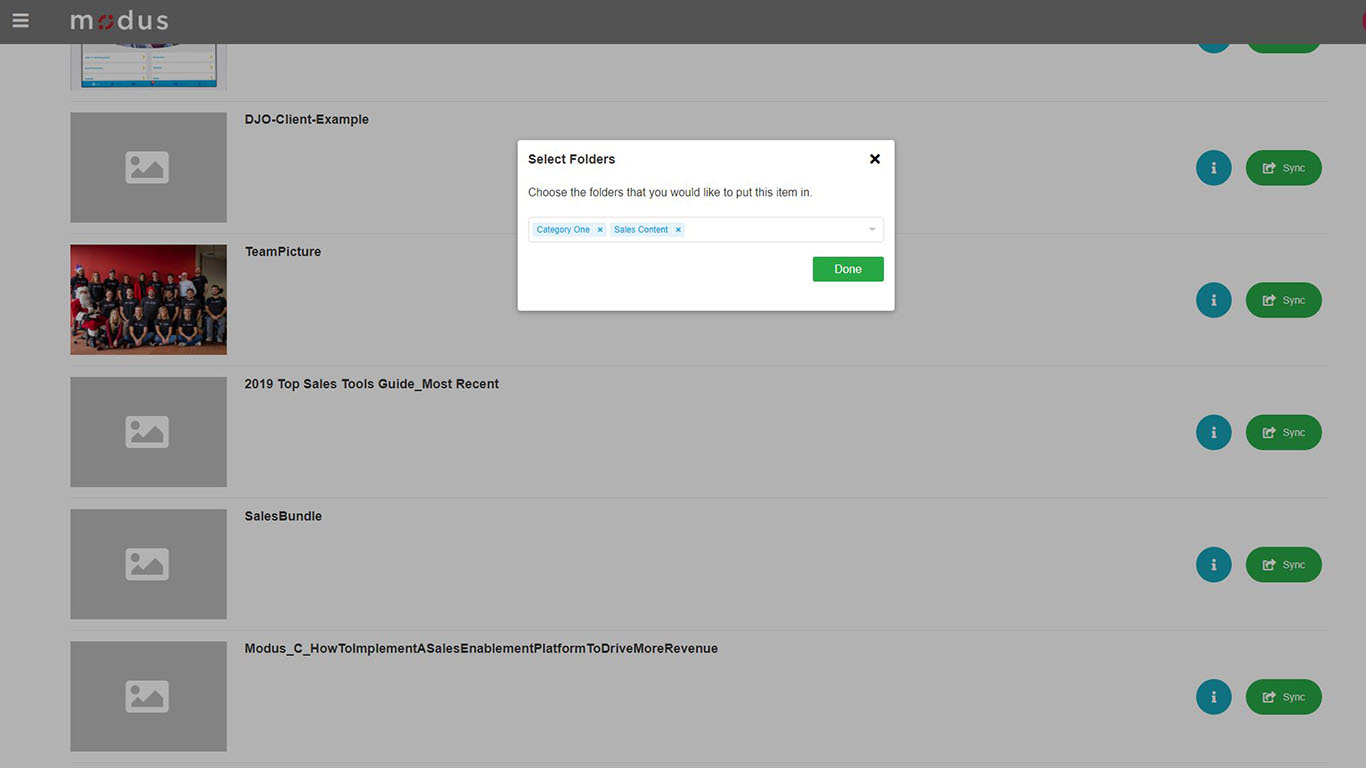Remove the Sales Content folder tag
1366x768 pixels.
(x=678, y=230)
